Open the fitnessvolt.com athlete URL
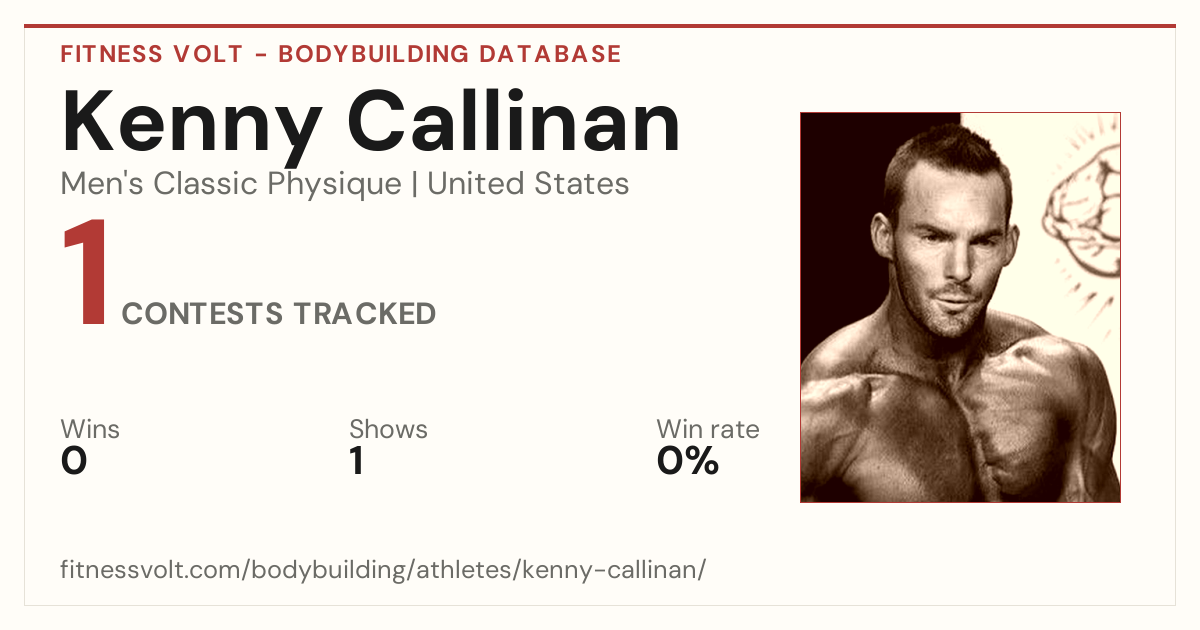The height and width of the screenshot is (630, 1200). tap(383, 570)
